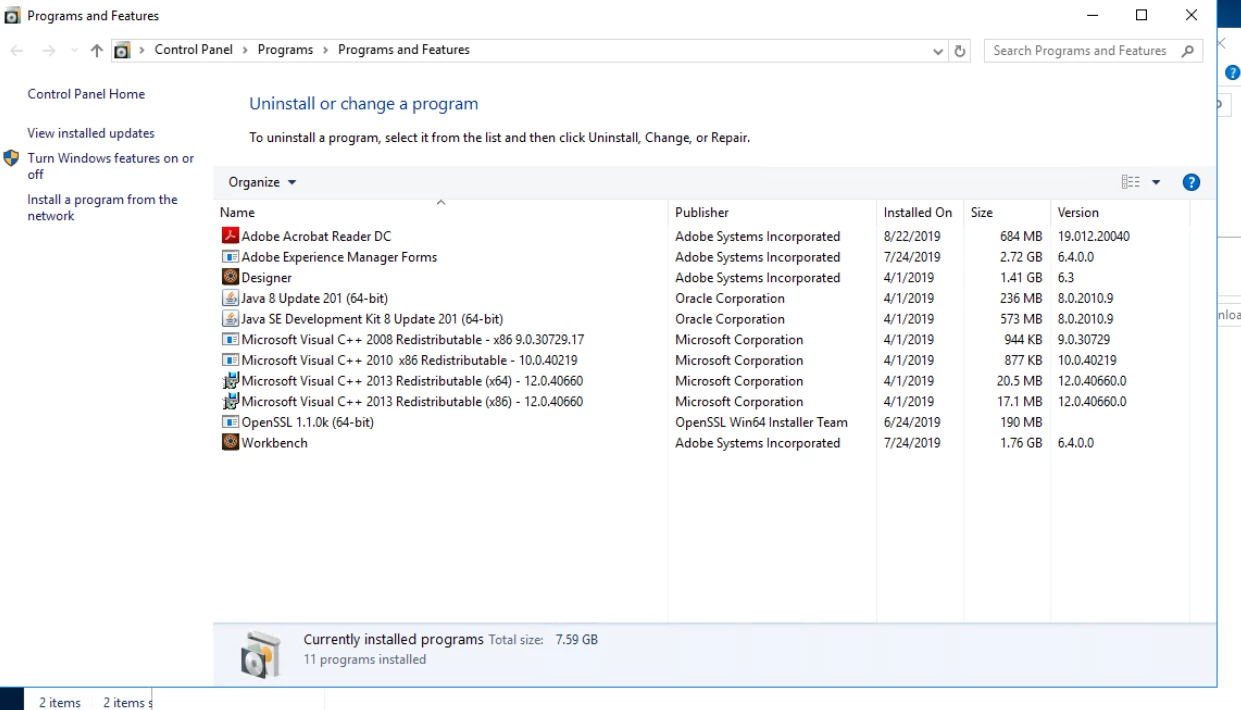Sort by the Publisher column header
Viewport: 1241px width, 710px height.
click(x=772, y=212)
